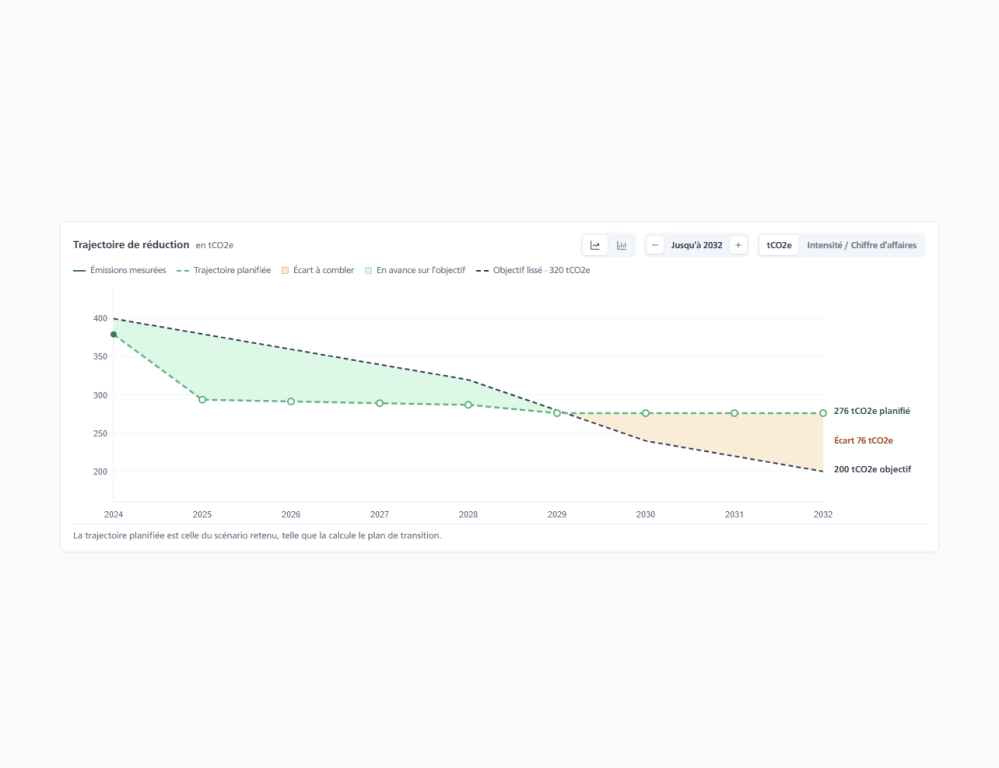Switch to line chart view

595,245
